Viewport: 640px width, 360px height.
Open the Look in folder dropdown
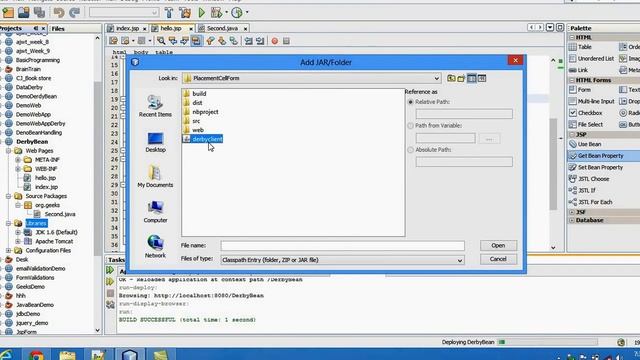tap(436, 78)
